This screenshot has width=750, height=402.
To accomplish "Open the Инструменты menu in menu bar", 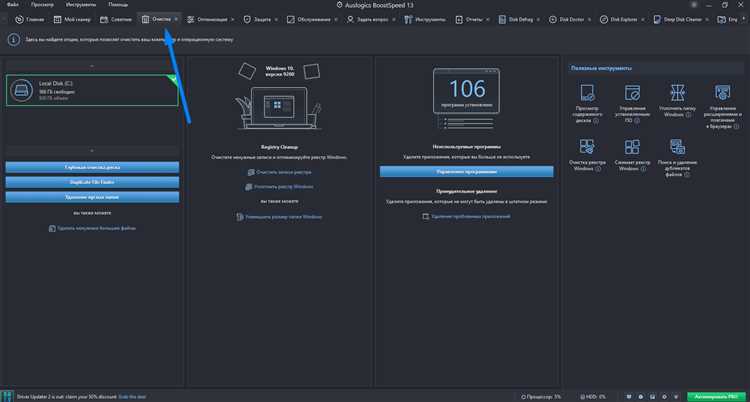I will (x=81, y=5).
